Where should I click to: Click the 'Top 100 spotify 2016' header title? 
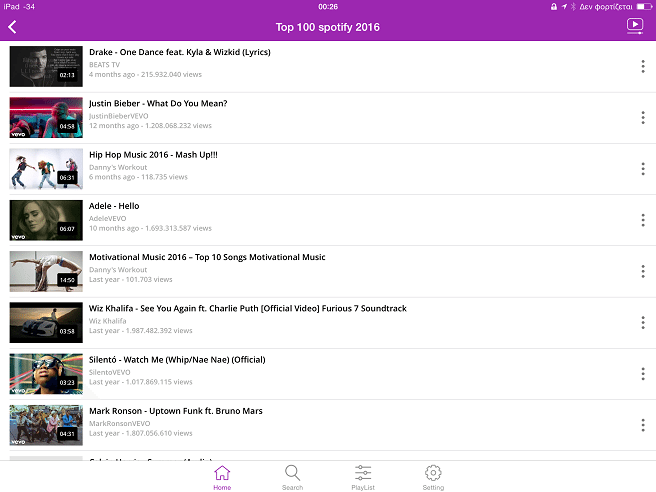pyautogui.click(x=328, y=27)
